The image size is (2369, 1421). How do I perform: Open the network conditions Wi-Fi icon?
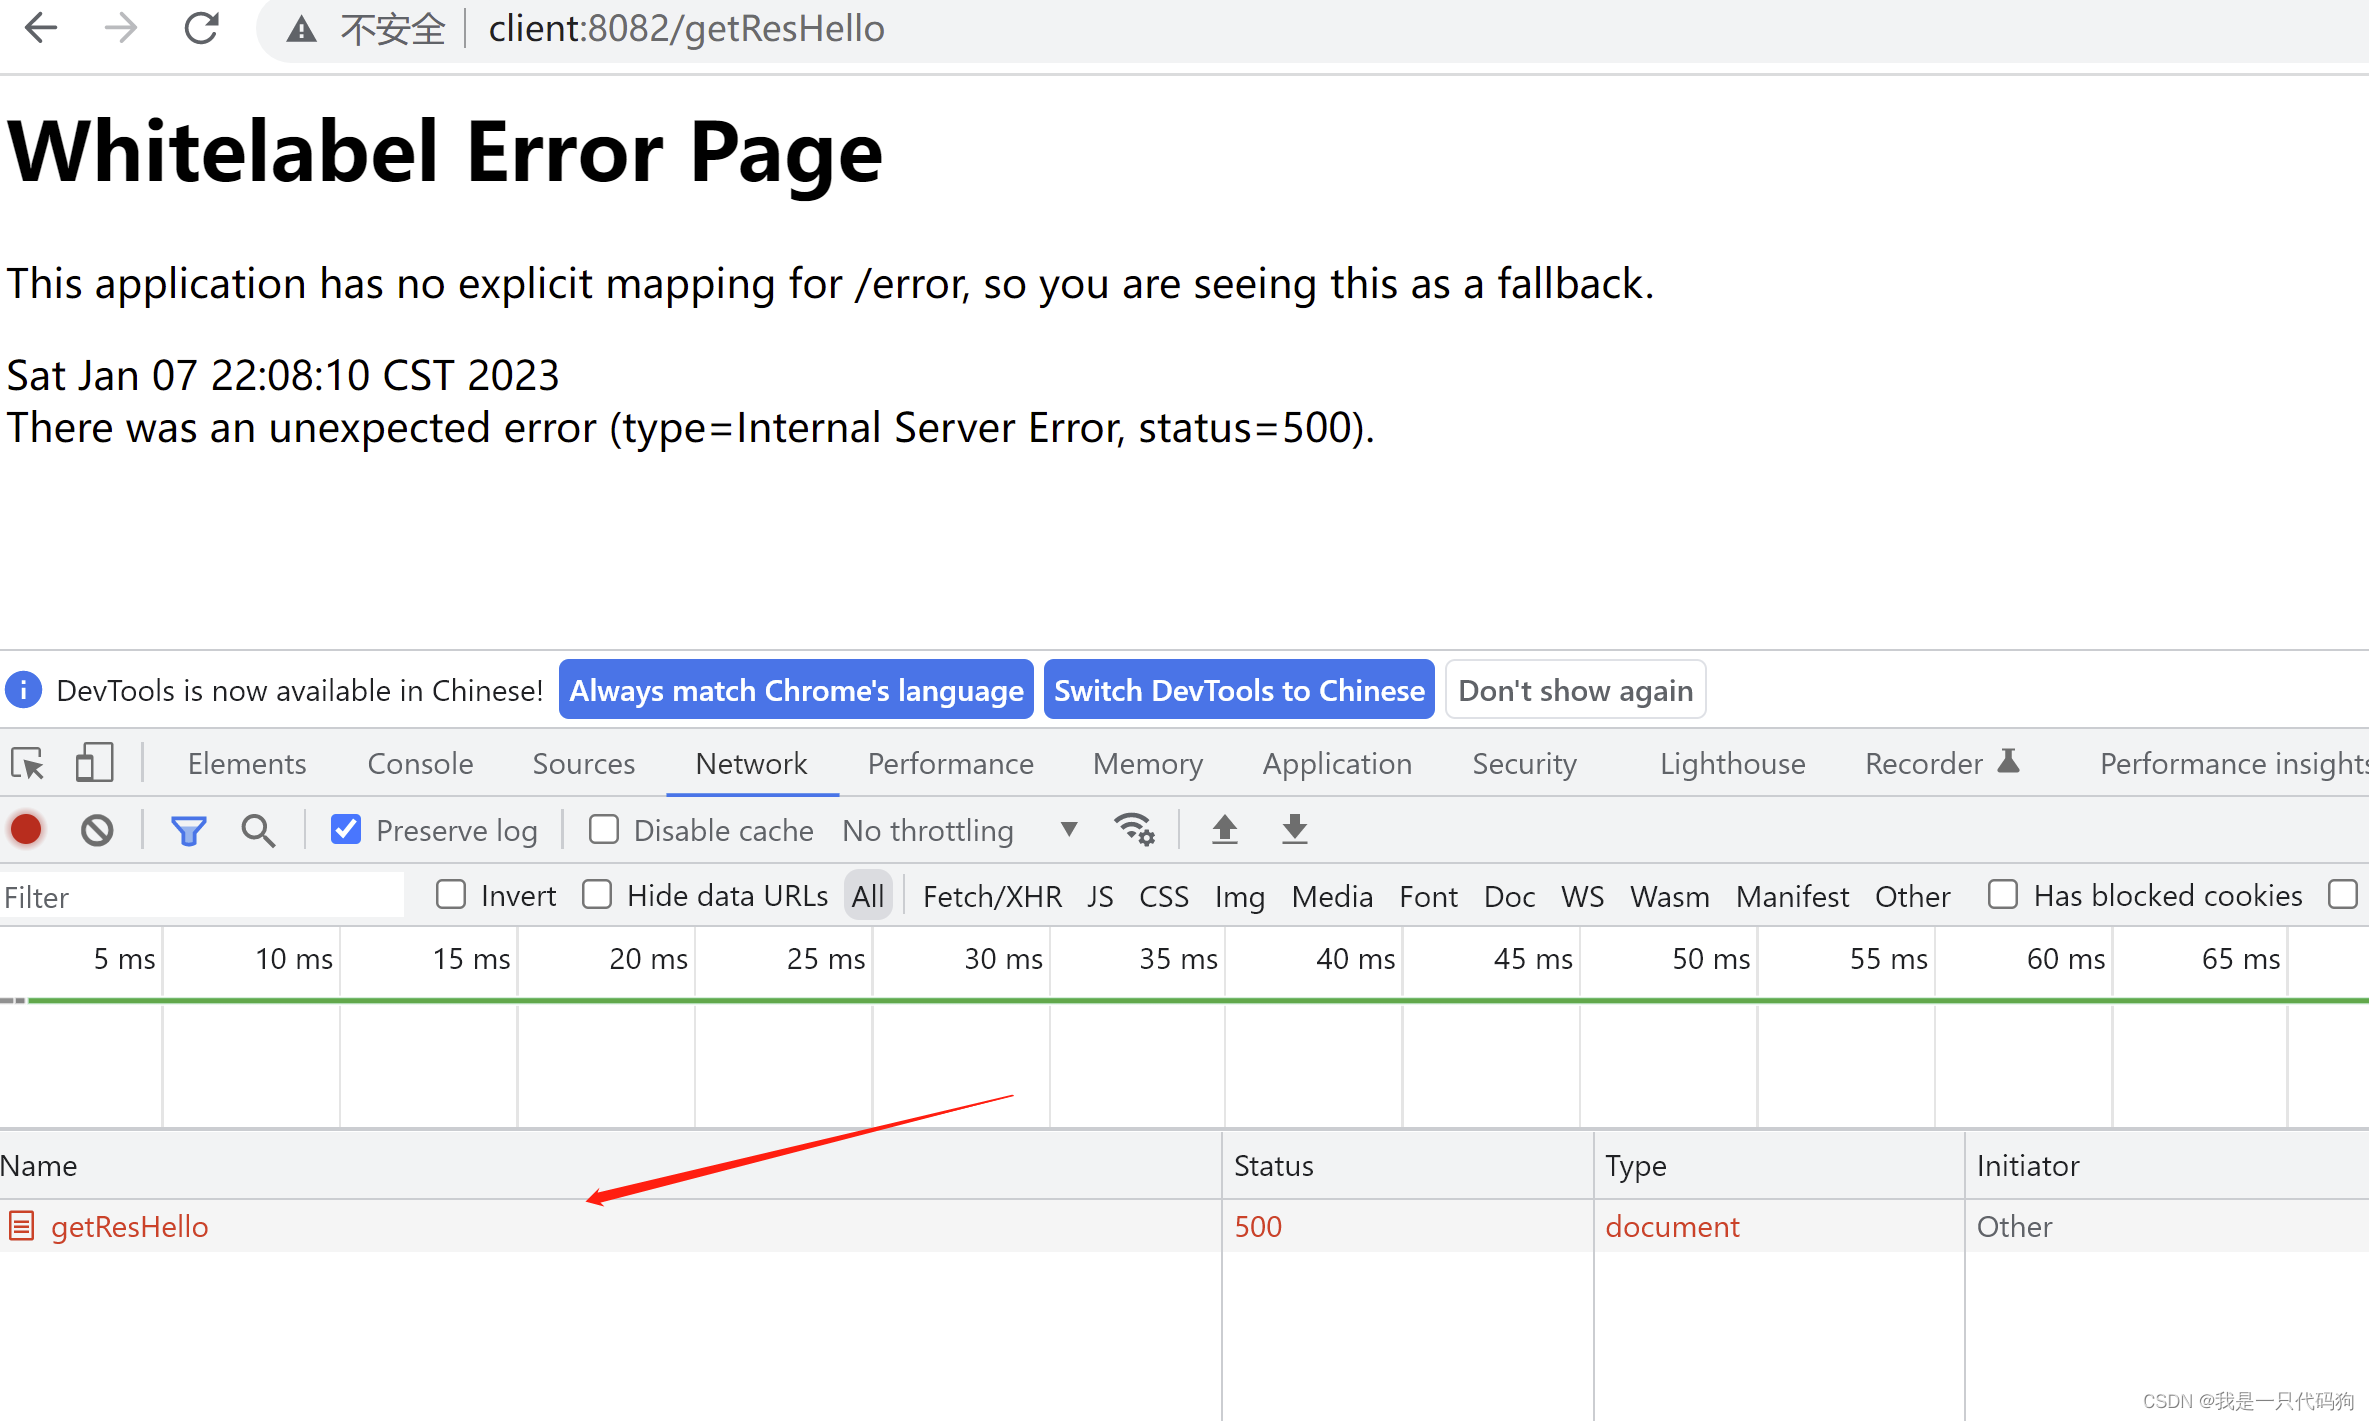(1134, 829)
